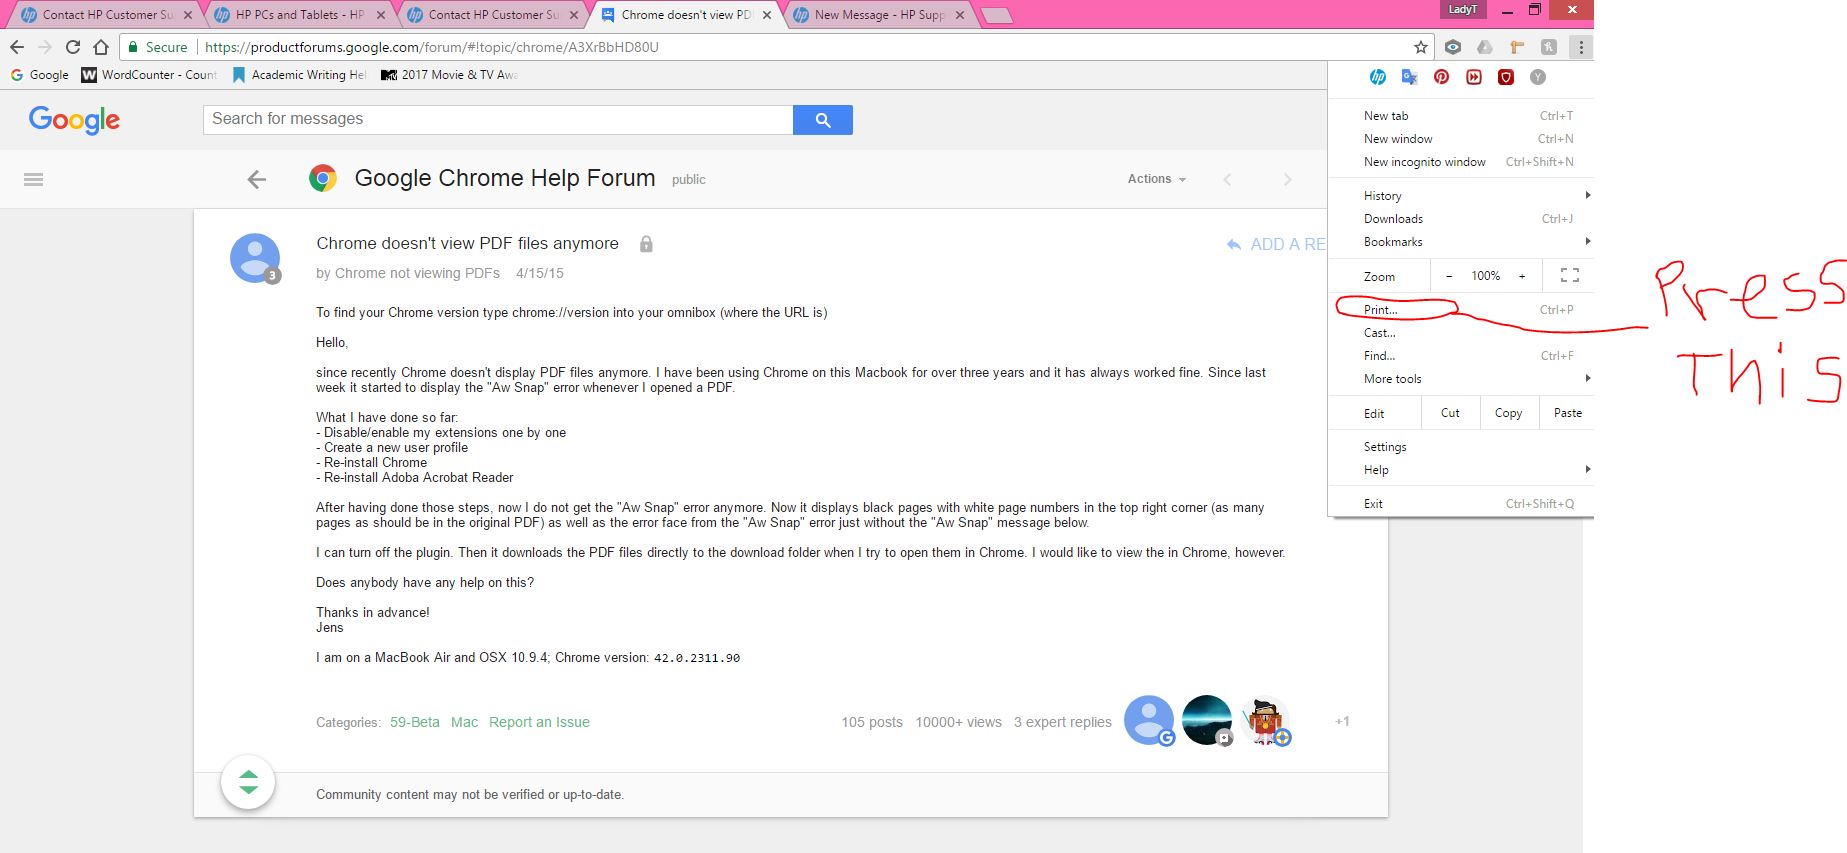Click the reply arrow icon next to ADD A RE
Viewport: 1847px width, 853px height.
point(1234,244)
